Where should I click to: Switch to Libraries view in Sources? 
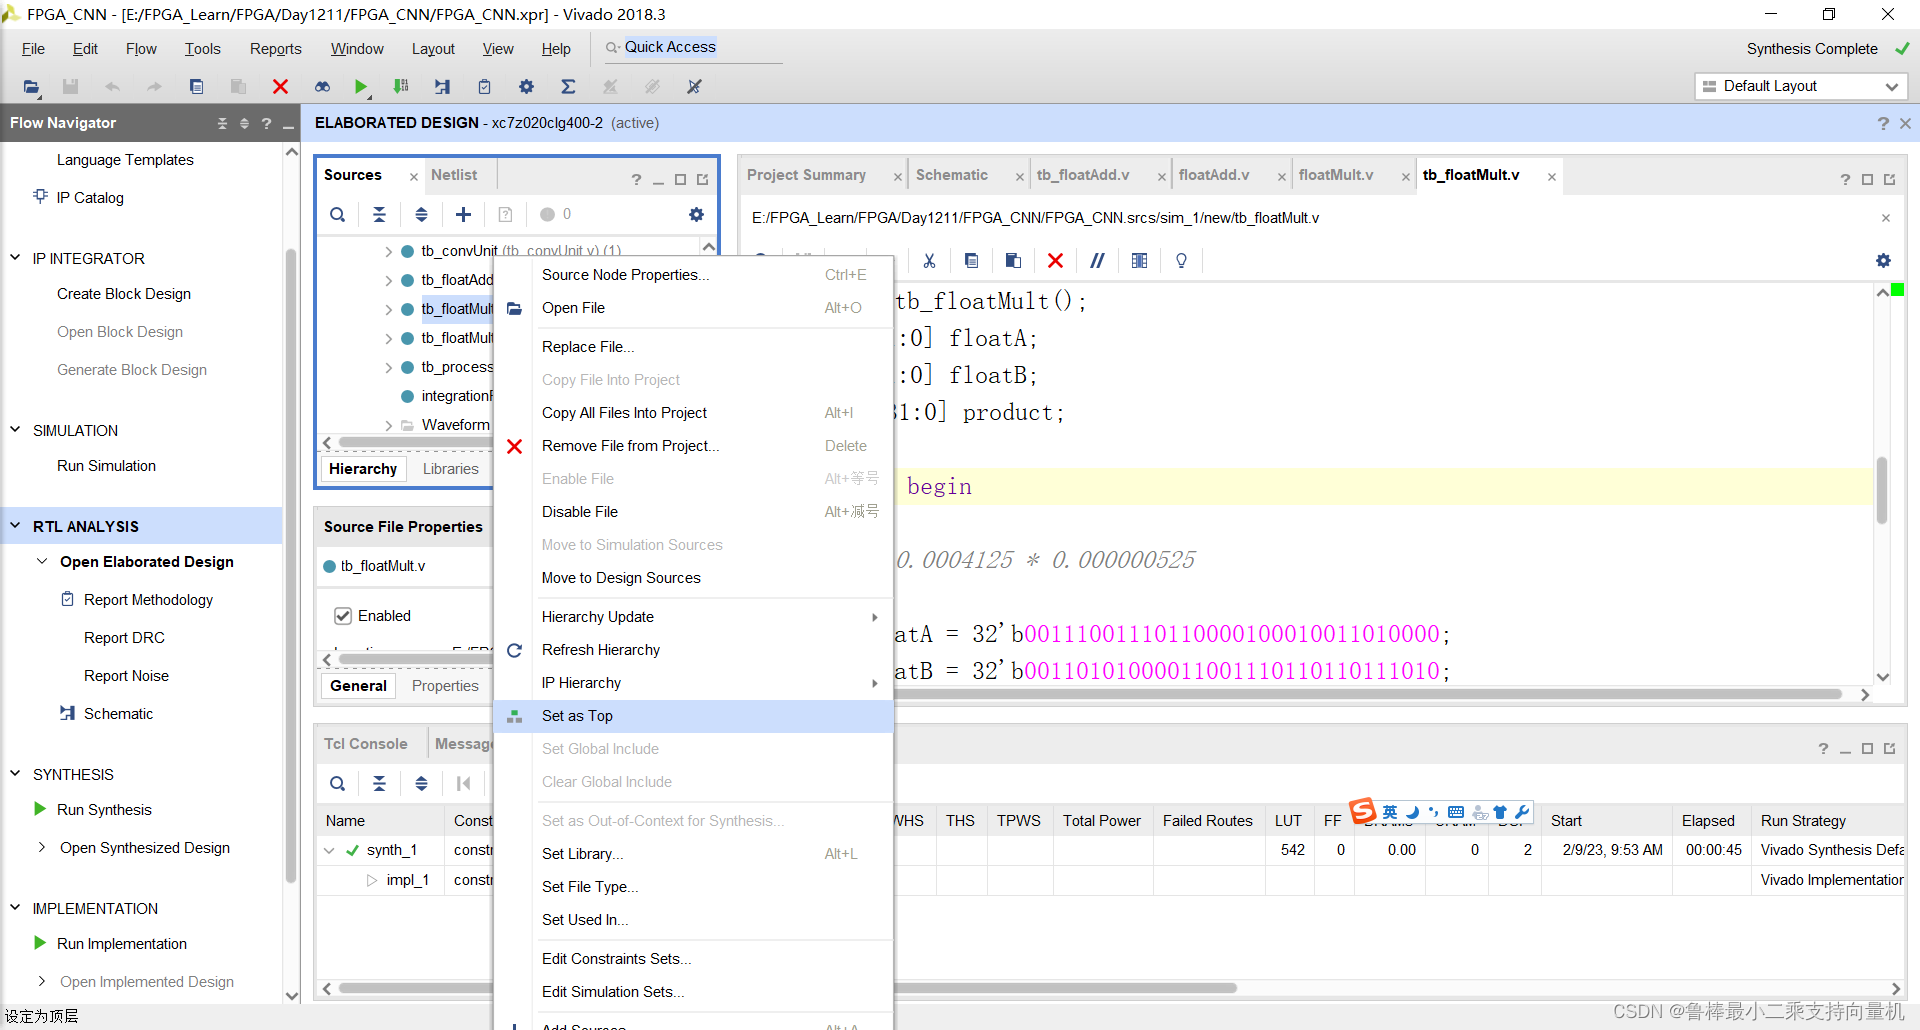click(450, 469)
